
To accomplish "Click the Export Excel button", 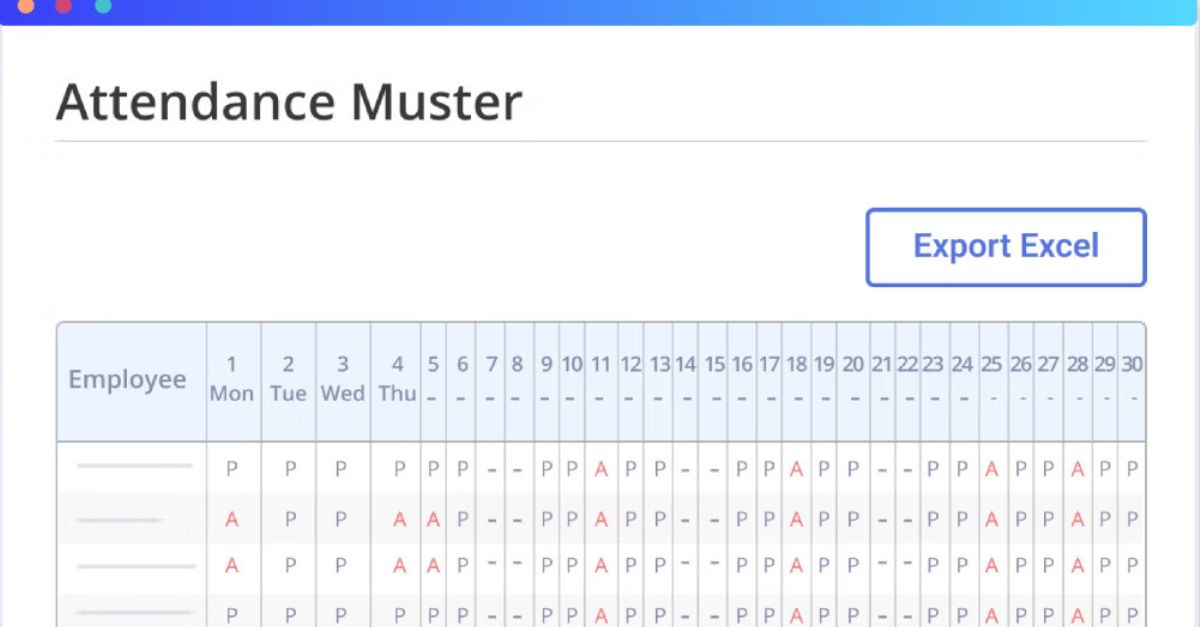I will pos(1005,246).
